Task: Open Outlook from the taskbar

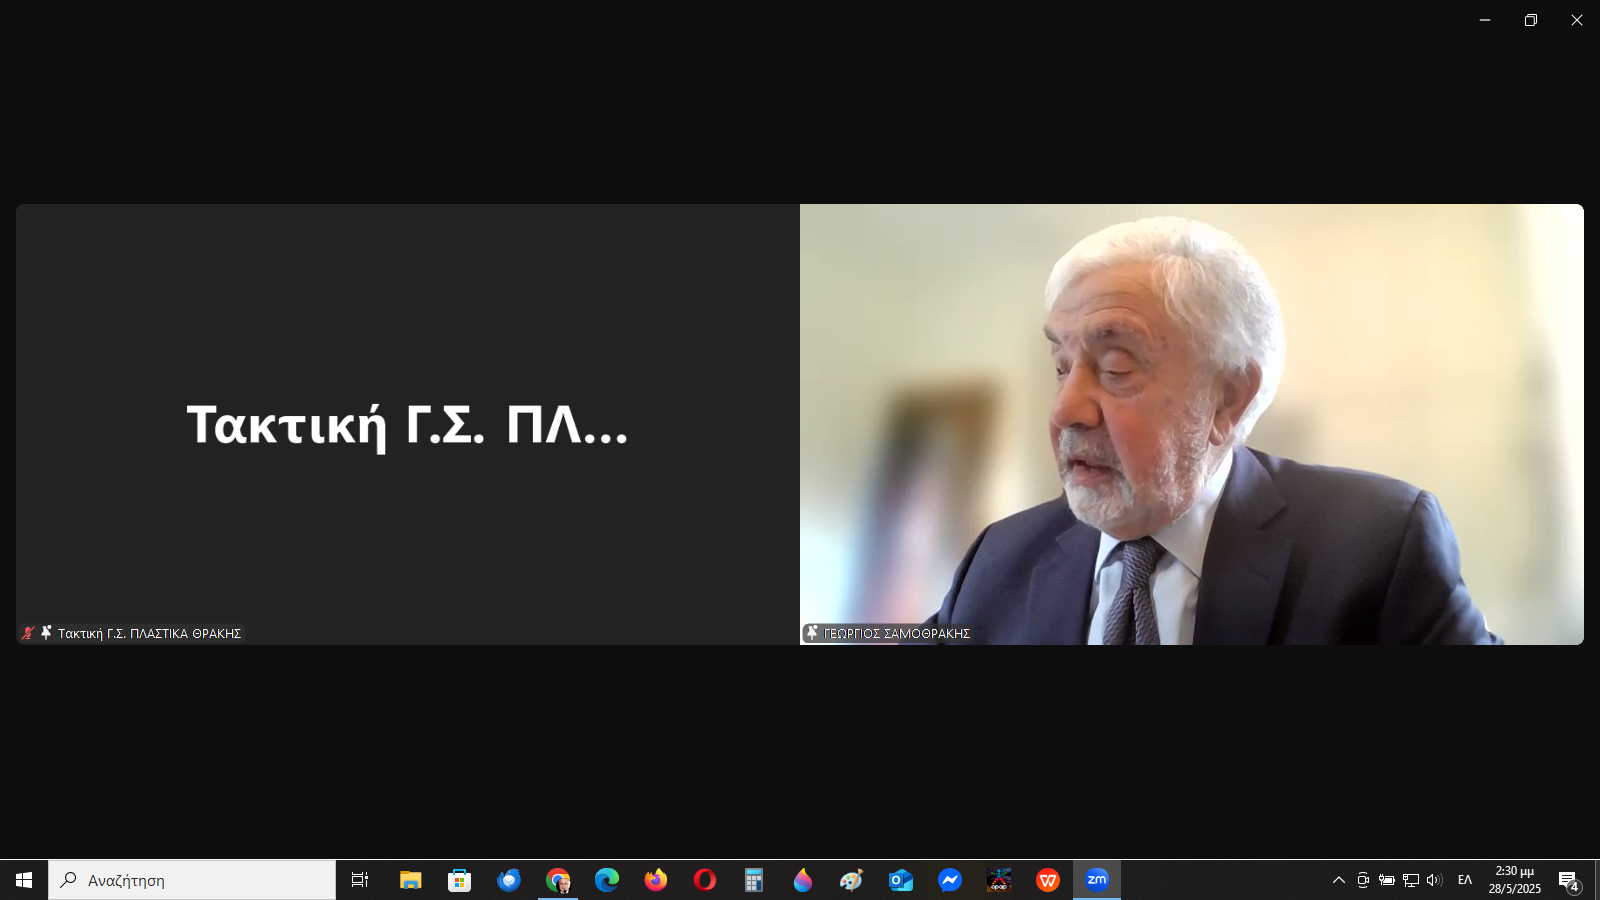Action: [901, 880]
